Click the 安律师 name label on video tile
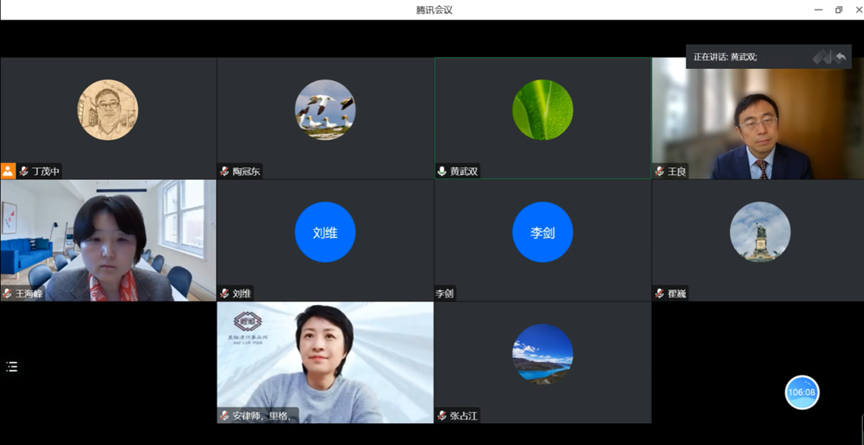 click(x=264, y=415)
